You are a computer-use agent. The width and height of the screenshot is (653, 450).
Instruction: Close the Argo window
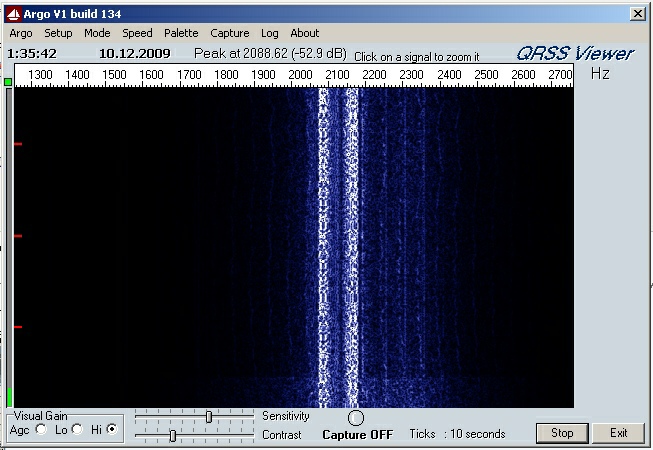click(638, 14)
